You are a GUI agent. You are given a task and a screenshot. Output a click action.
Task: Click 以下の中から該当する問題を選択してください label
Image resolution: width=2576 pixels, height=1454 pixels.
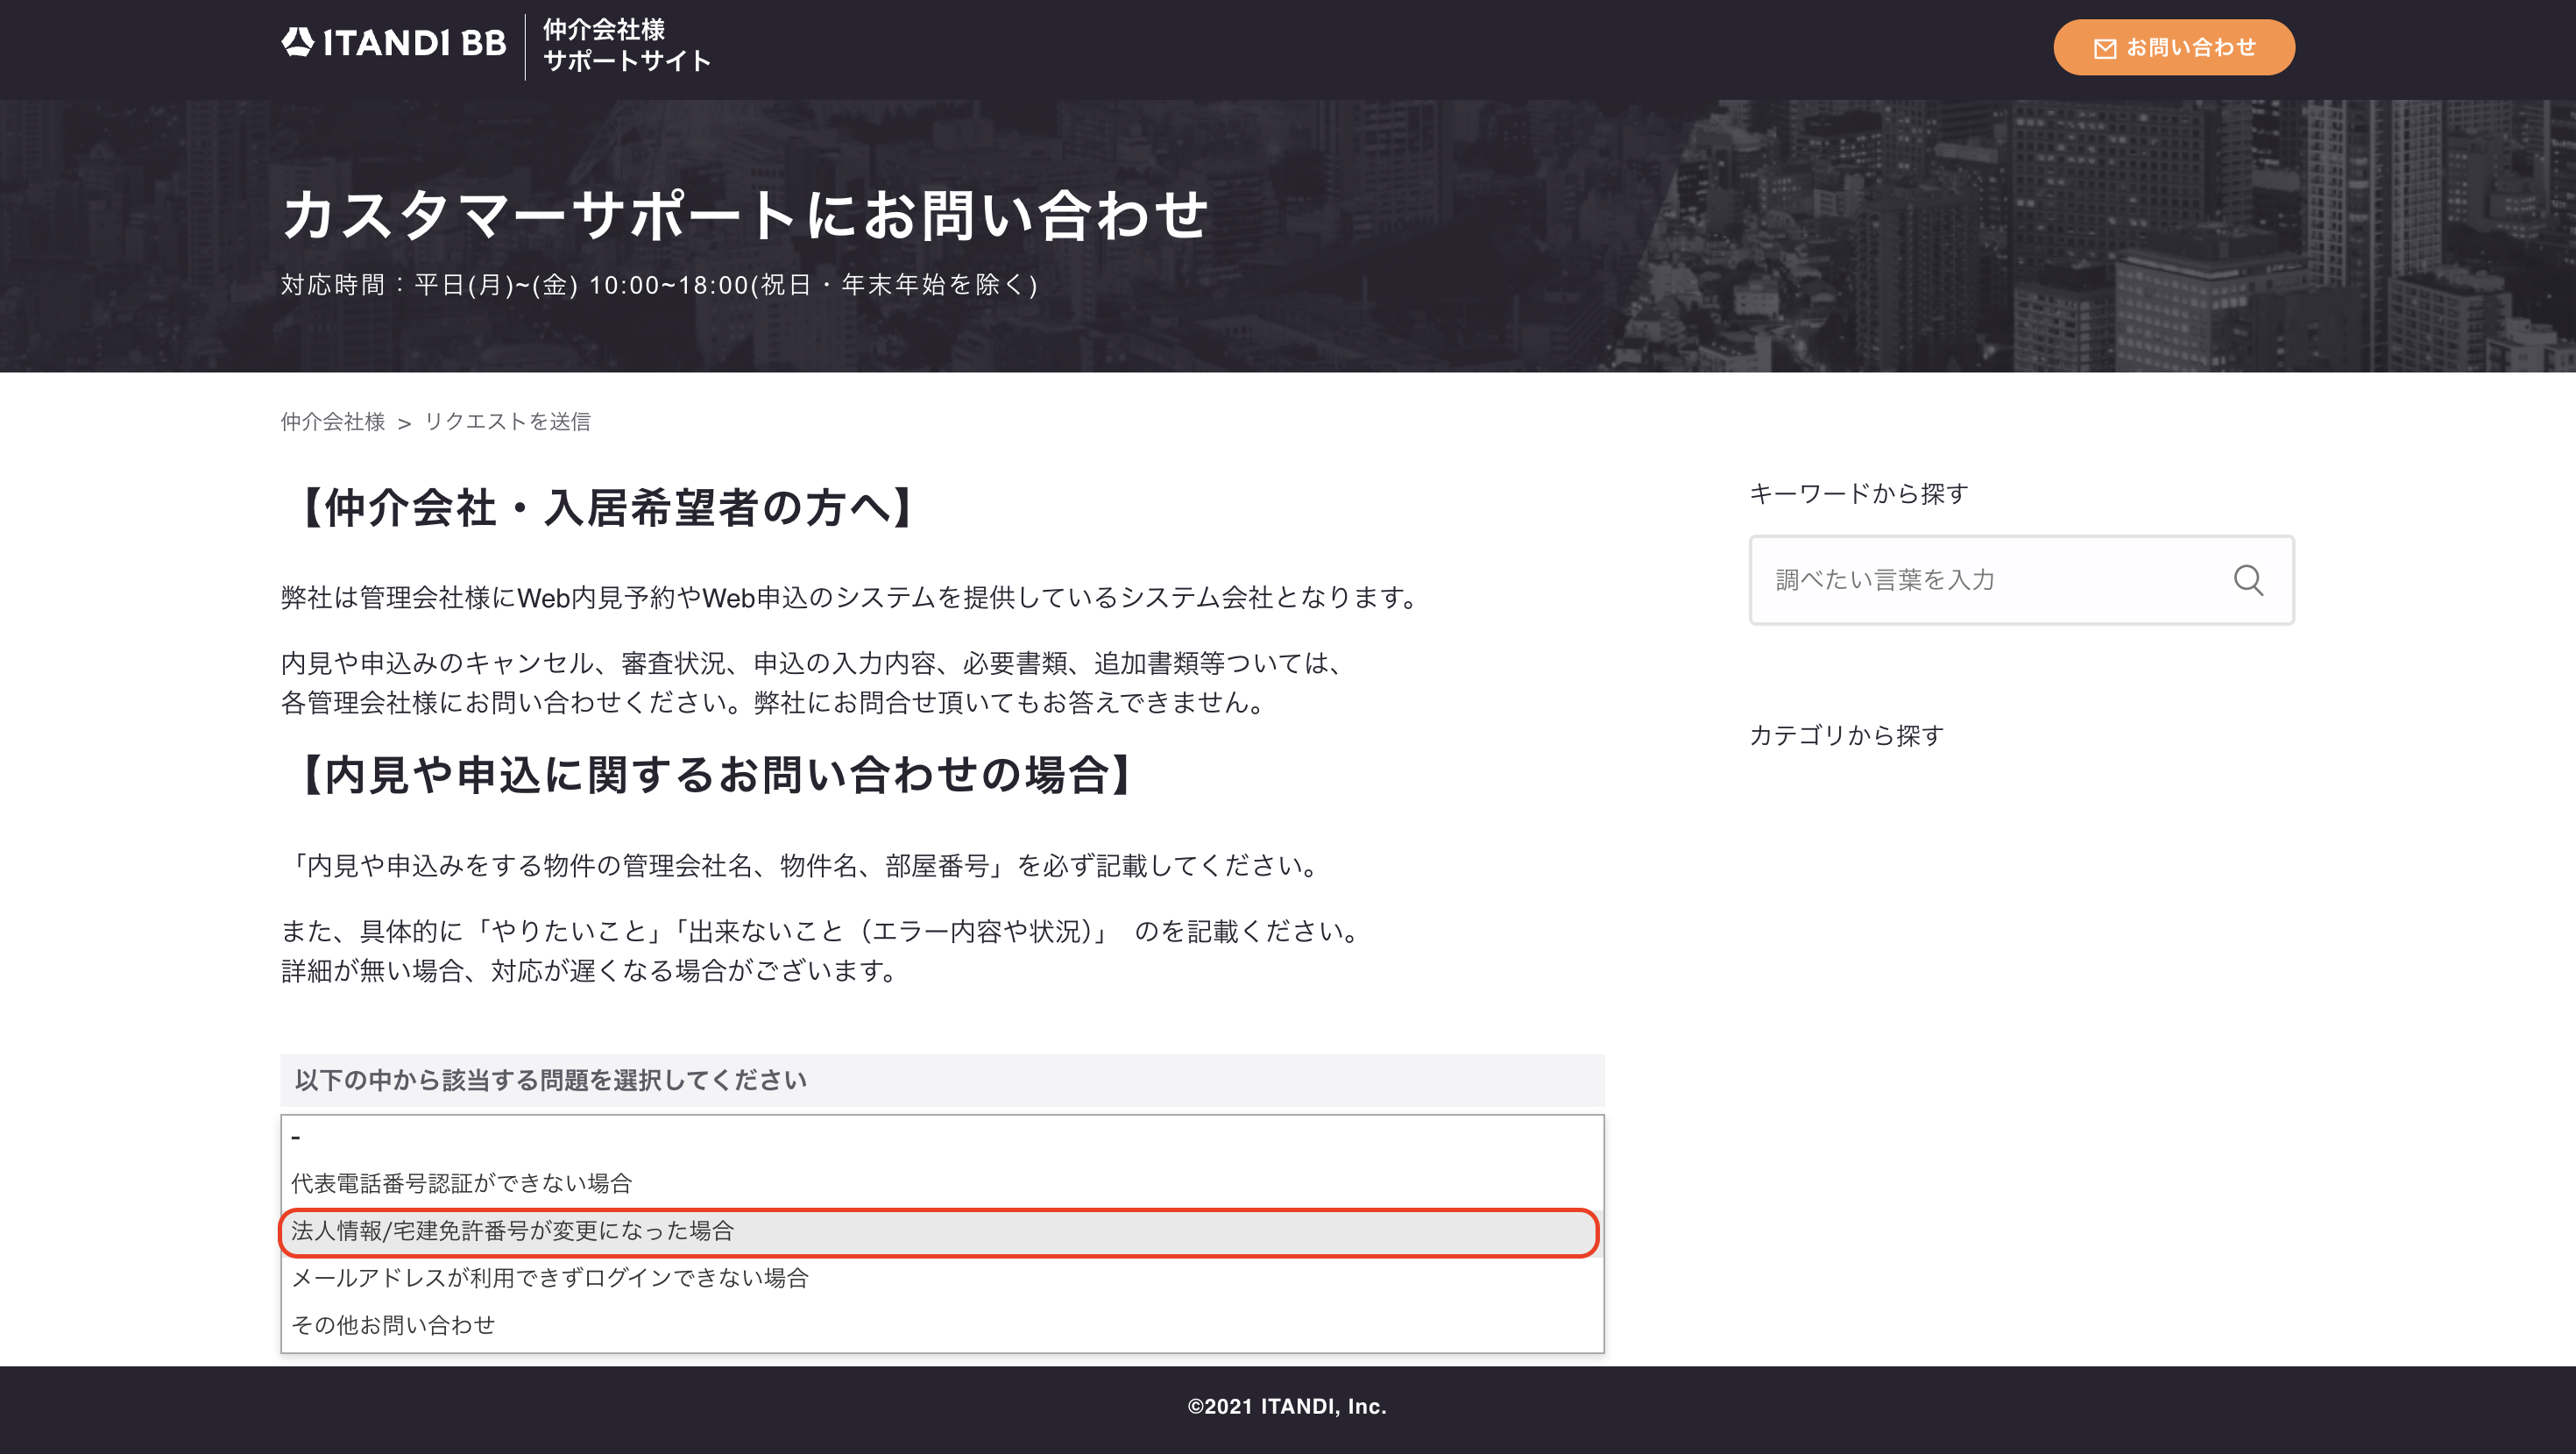coord(550,1080)
